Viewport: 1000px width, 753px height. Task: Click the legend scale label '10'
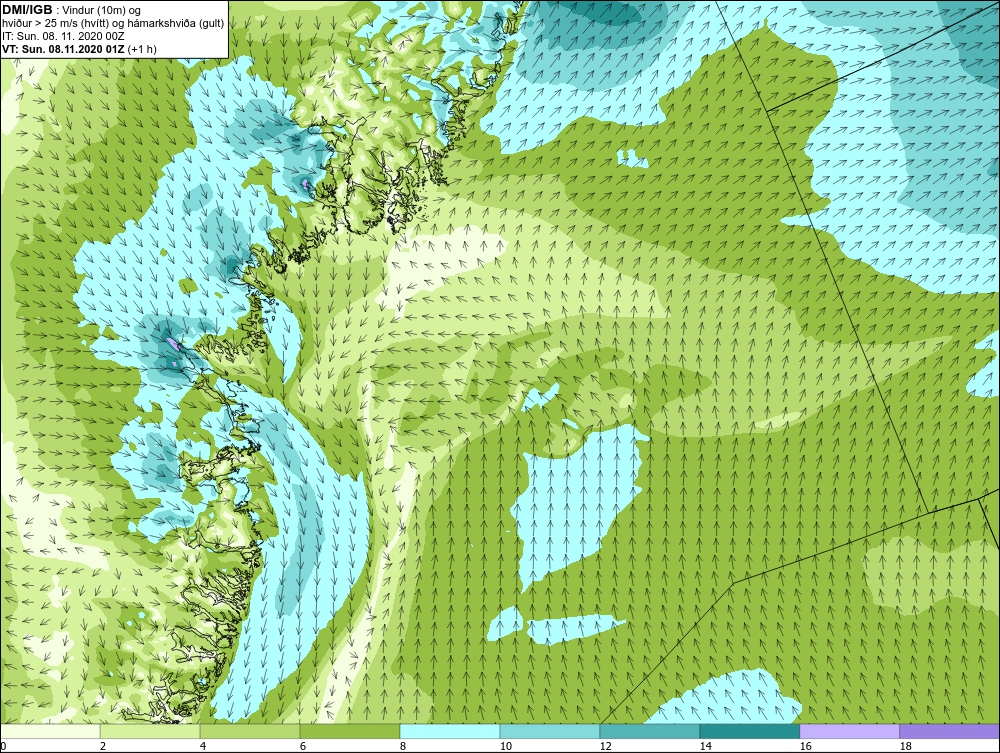[505, 746]
